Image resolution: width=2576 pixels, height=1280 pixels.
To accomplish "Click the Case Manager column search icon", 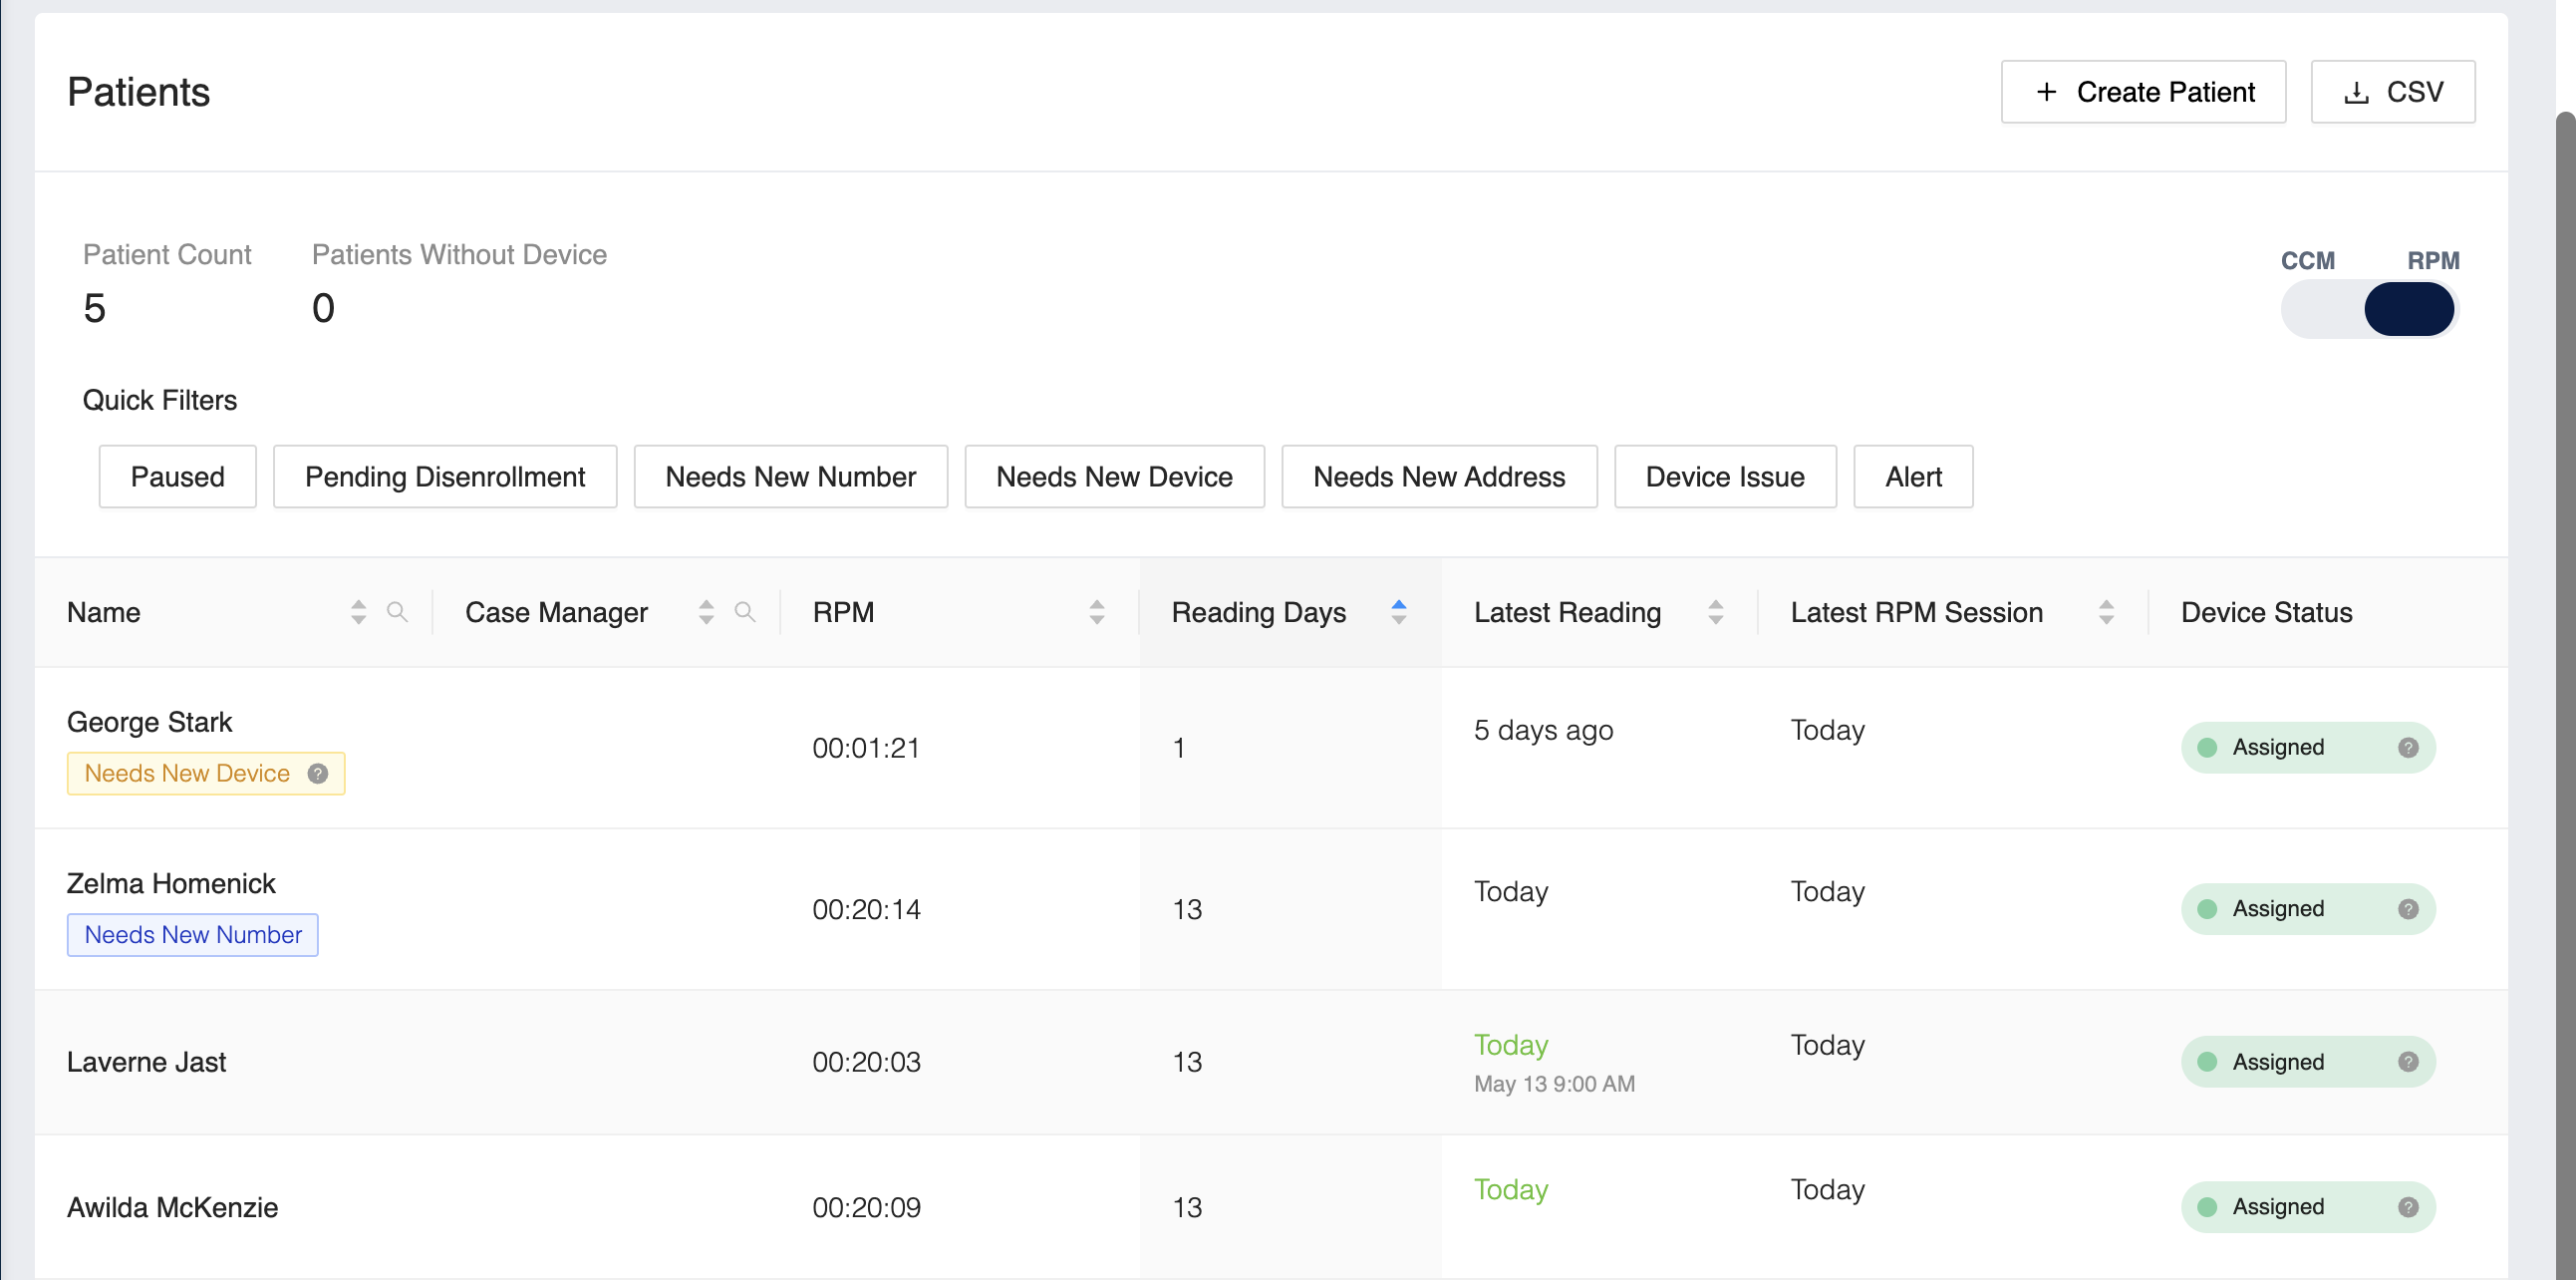I will [x=744, y=612].
